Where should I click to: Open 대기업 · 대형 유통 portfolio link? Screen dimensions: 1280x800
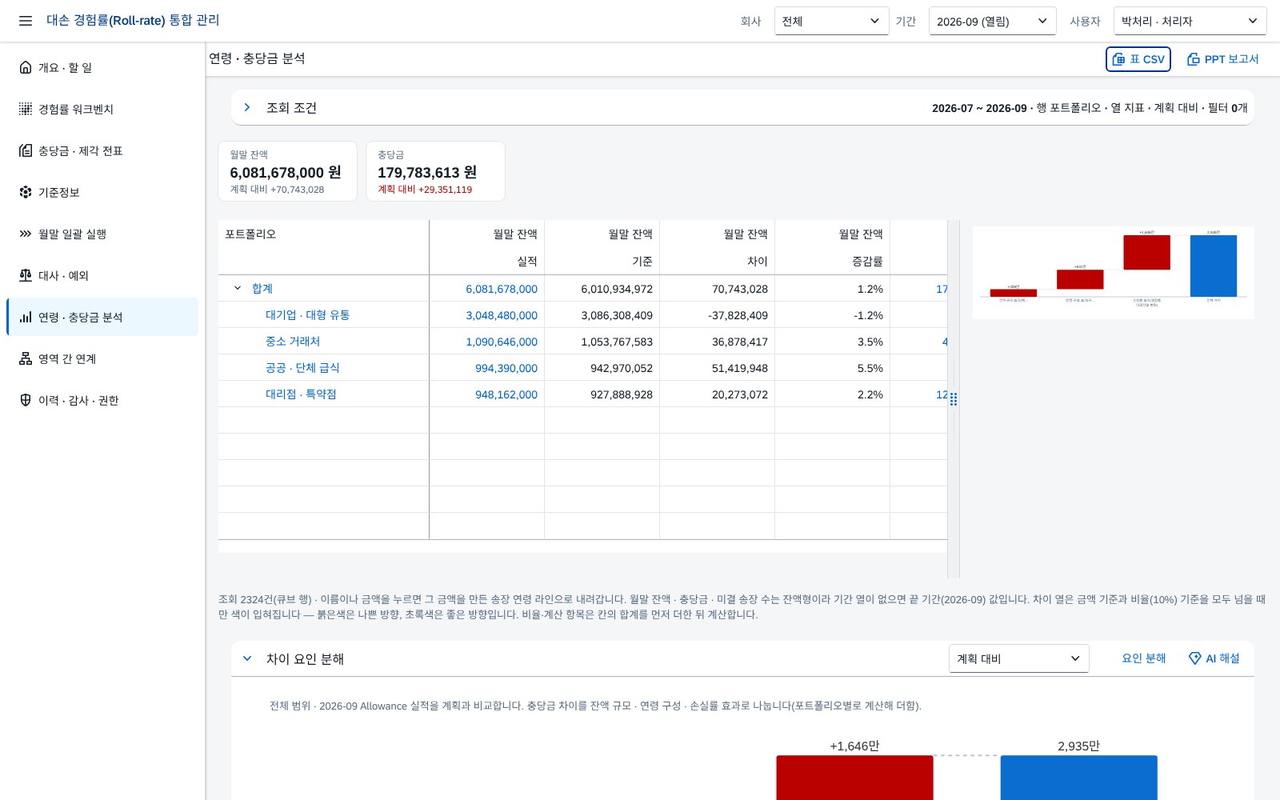[307, 315]
